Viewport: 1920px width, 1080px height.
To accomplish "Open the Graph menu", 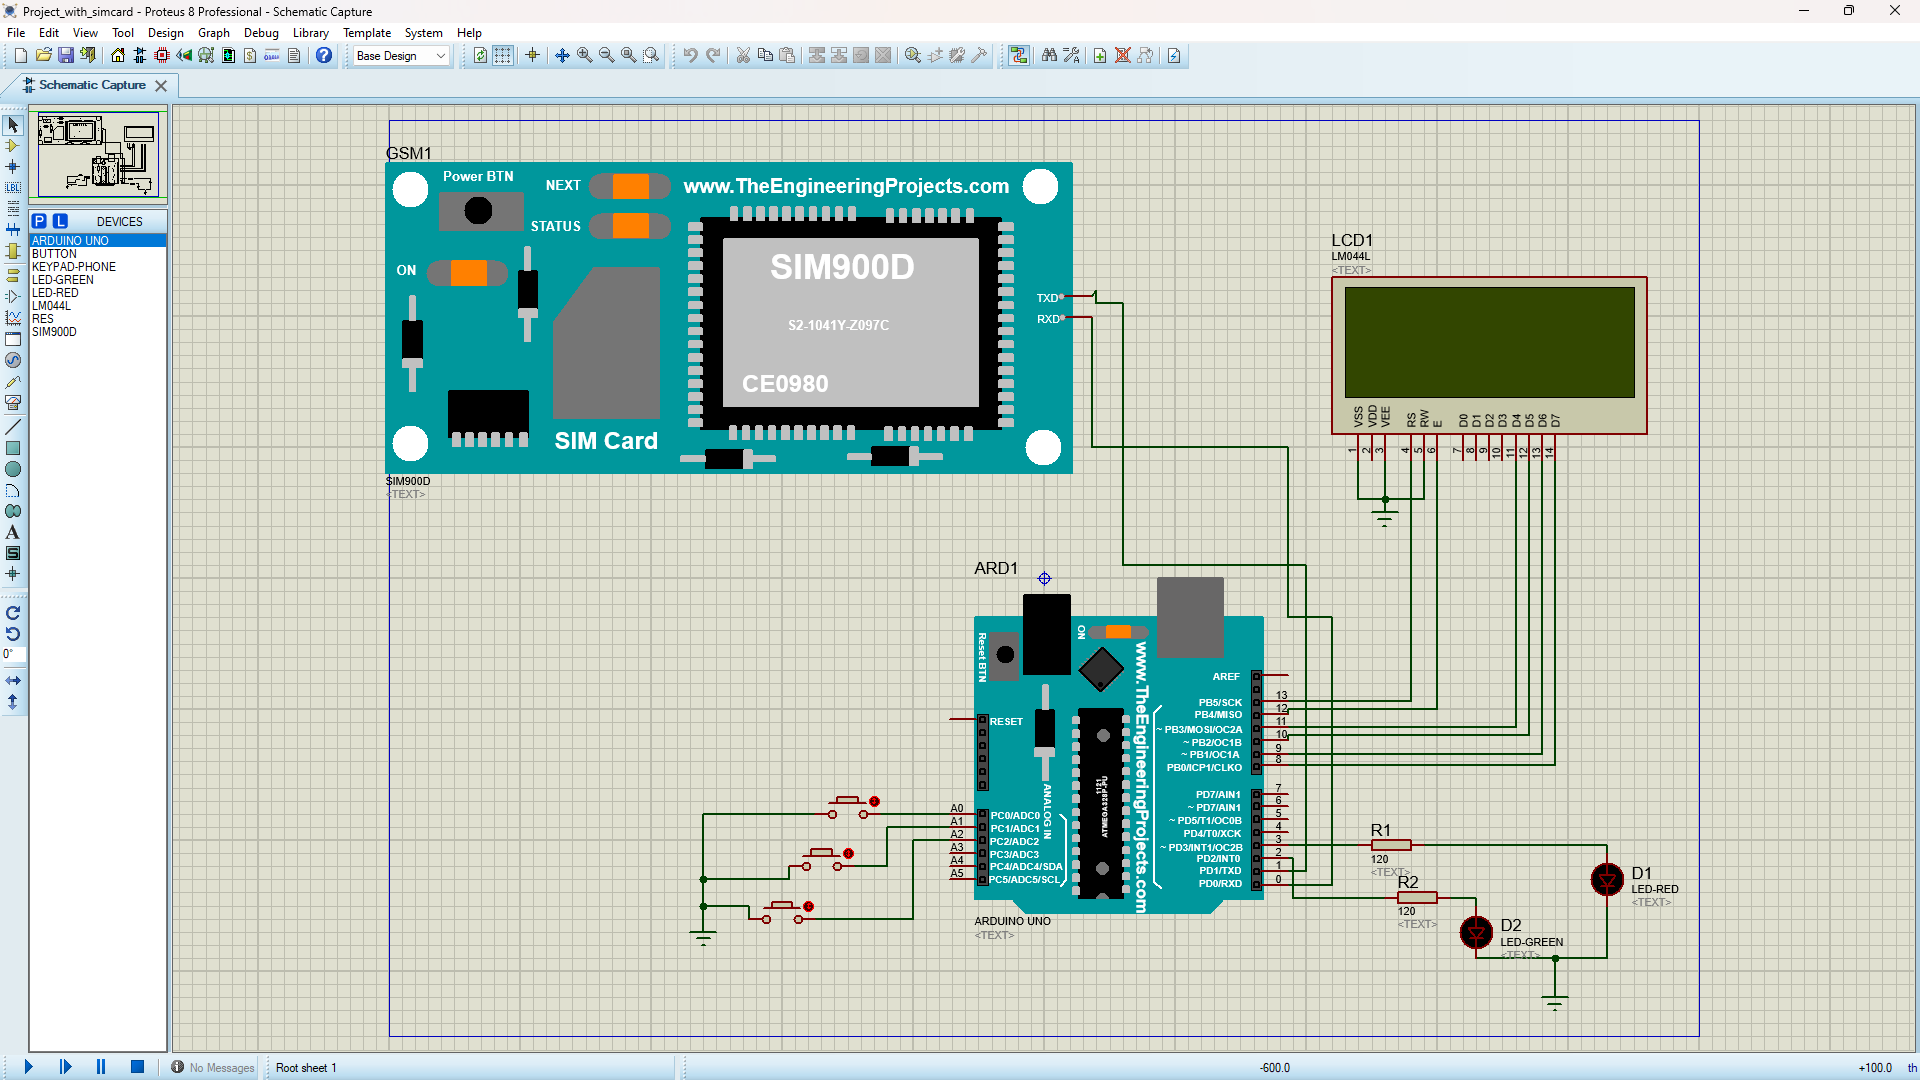I will (x=213, y=33).
